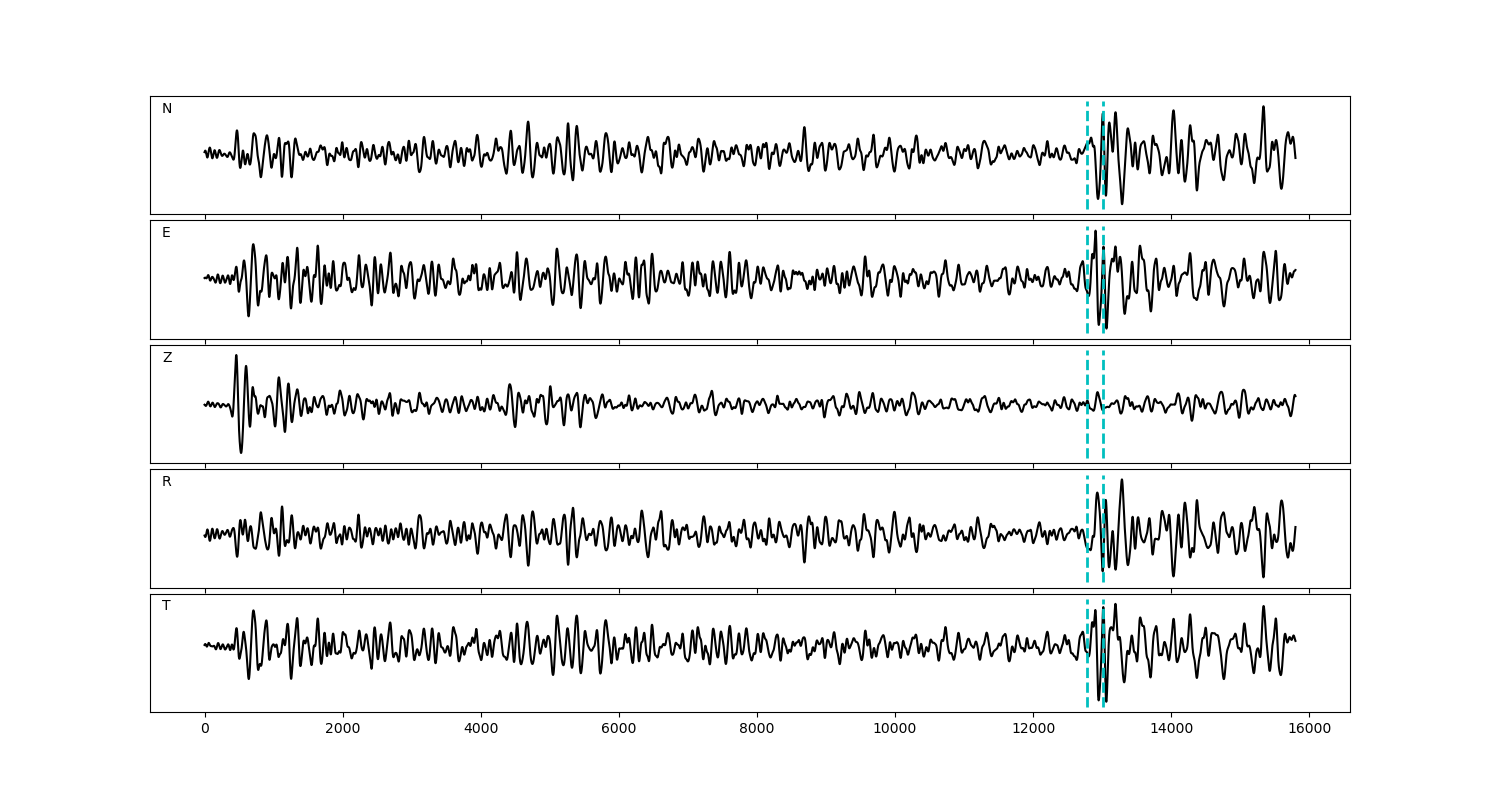The image size is (1500, 800).
Task: Select the Z channel label
Action: coord(167,358)
